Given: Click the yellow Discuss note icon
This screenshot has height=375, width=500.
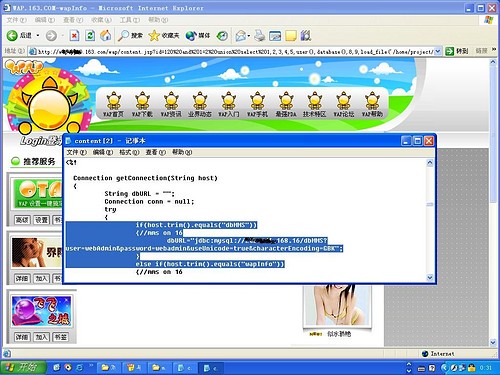Looking at the screenshot, I should click(x=291, y=35).
